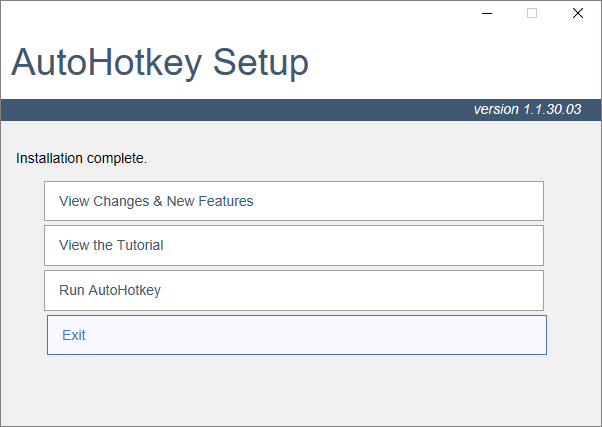This screenshot has height=427, width=602.
Task: Open the View the Tutorial option
Action: tap(294, 245)
